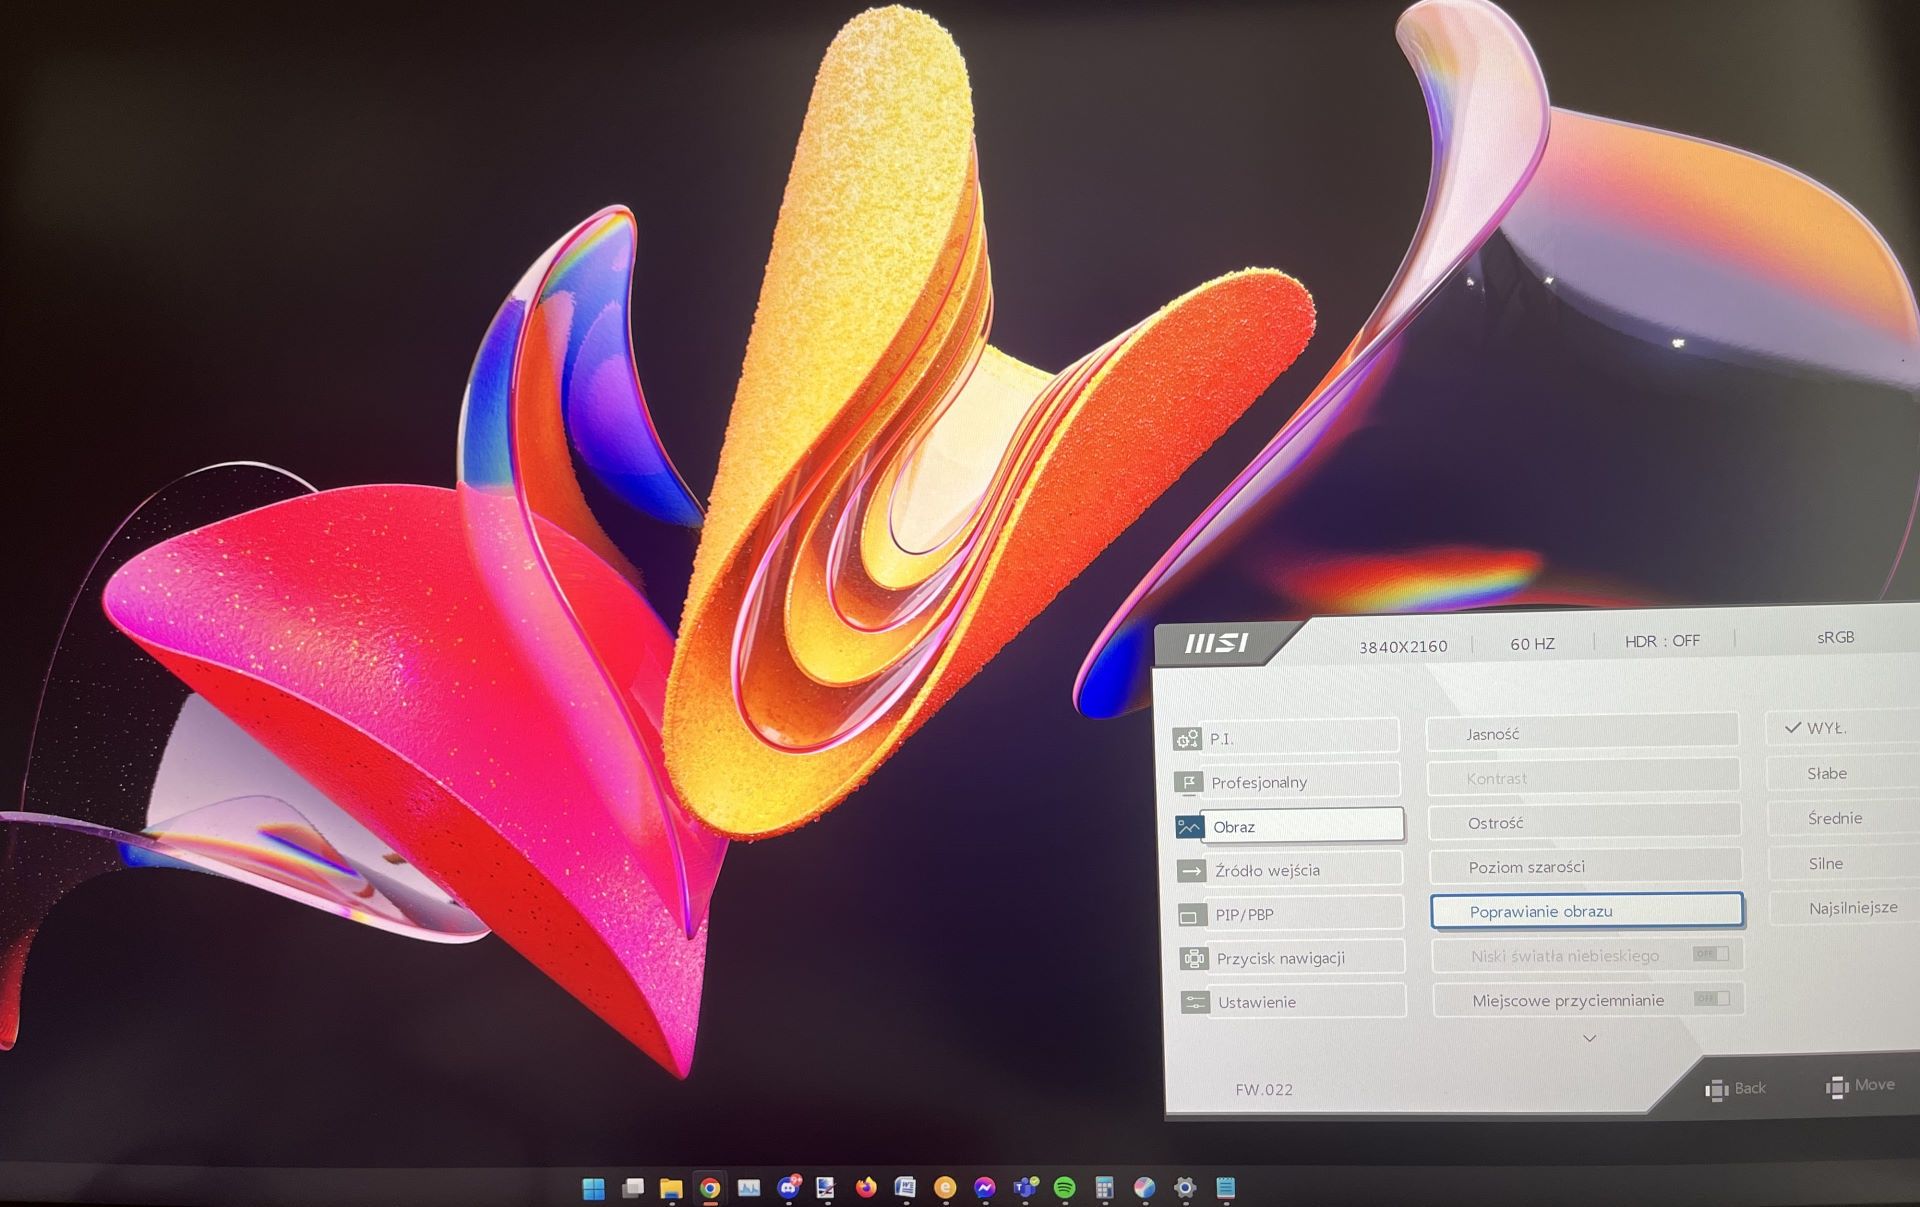The width and height of the screenshot is (1920, 1207).
Task: Open the PIP/PBP menu section
Action: [x=1291, y=914]
